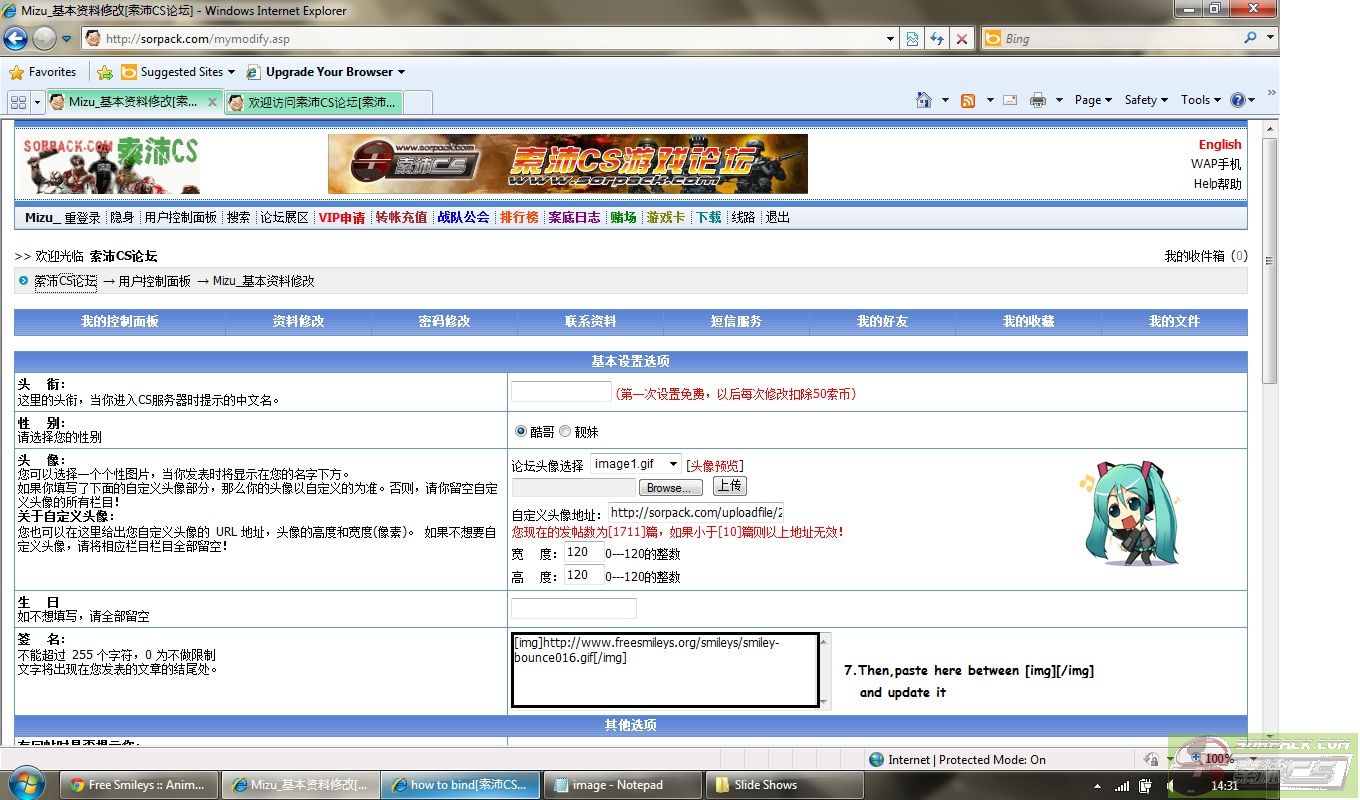Viewport: 1360px width, 800px height.
Task: Expand the image1.gif avatar dropdown
Action: [x=673, y=464]
